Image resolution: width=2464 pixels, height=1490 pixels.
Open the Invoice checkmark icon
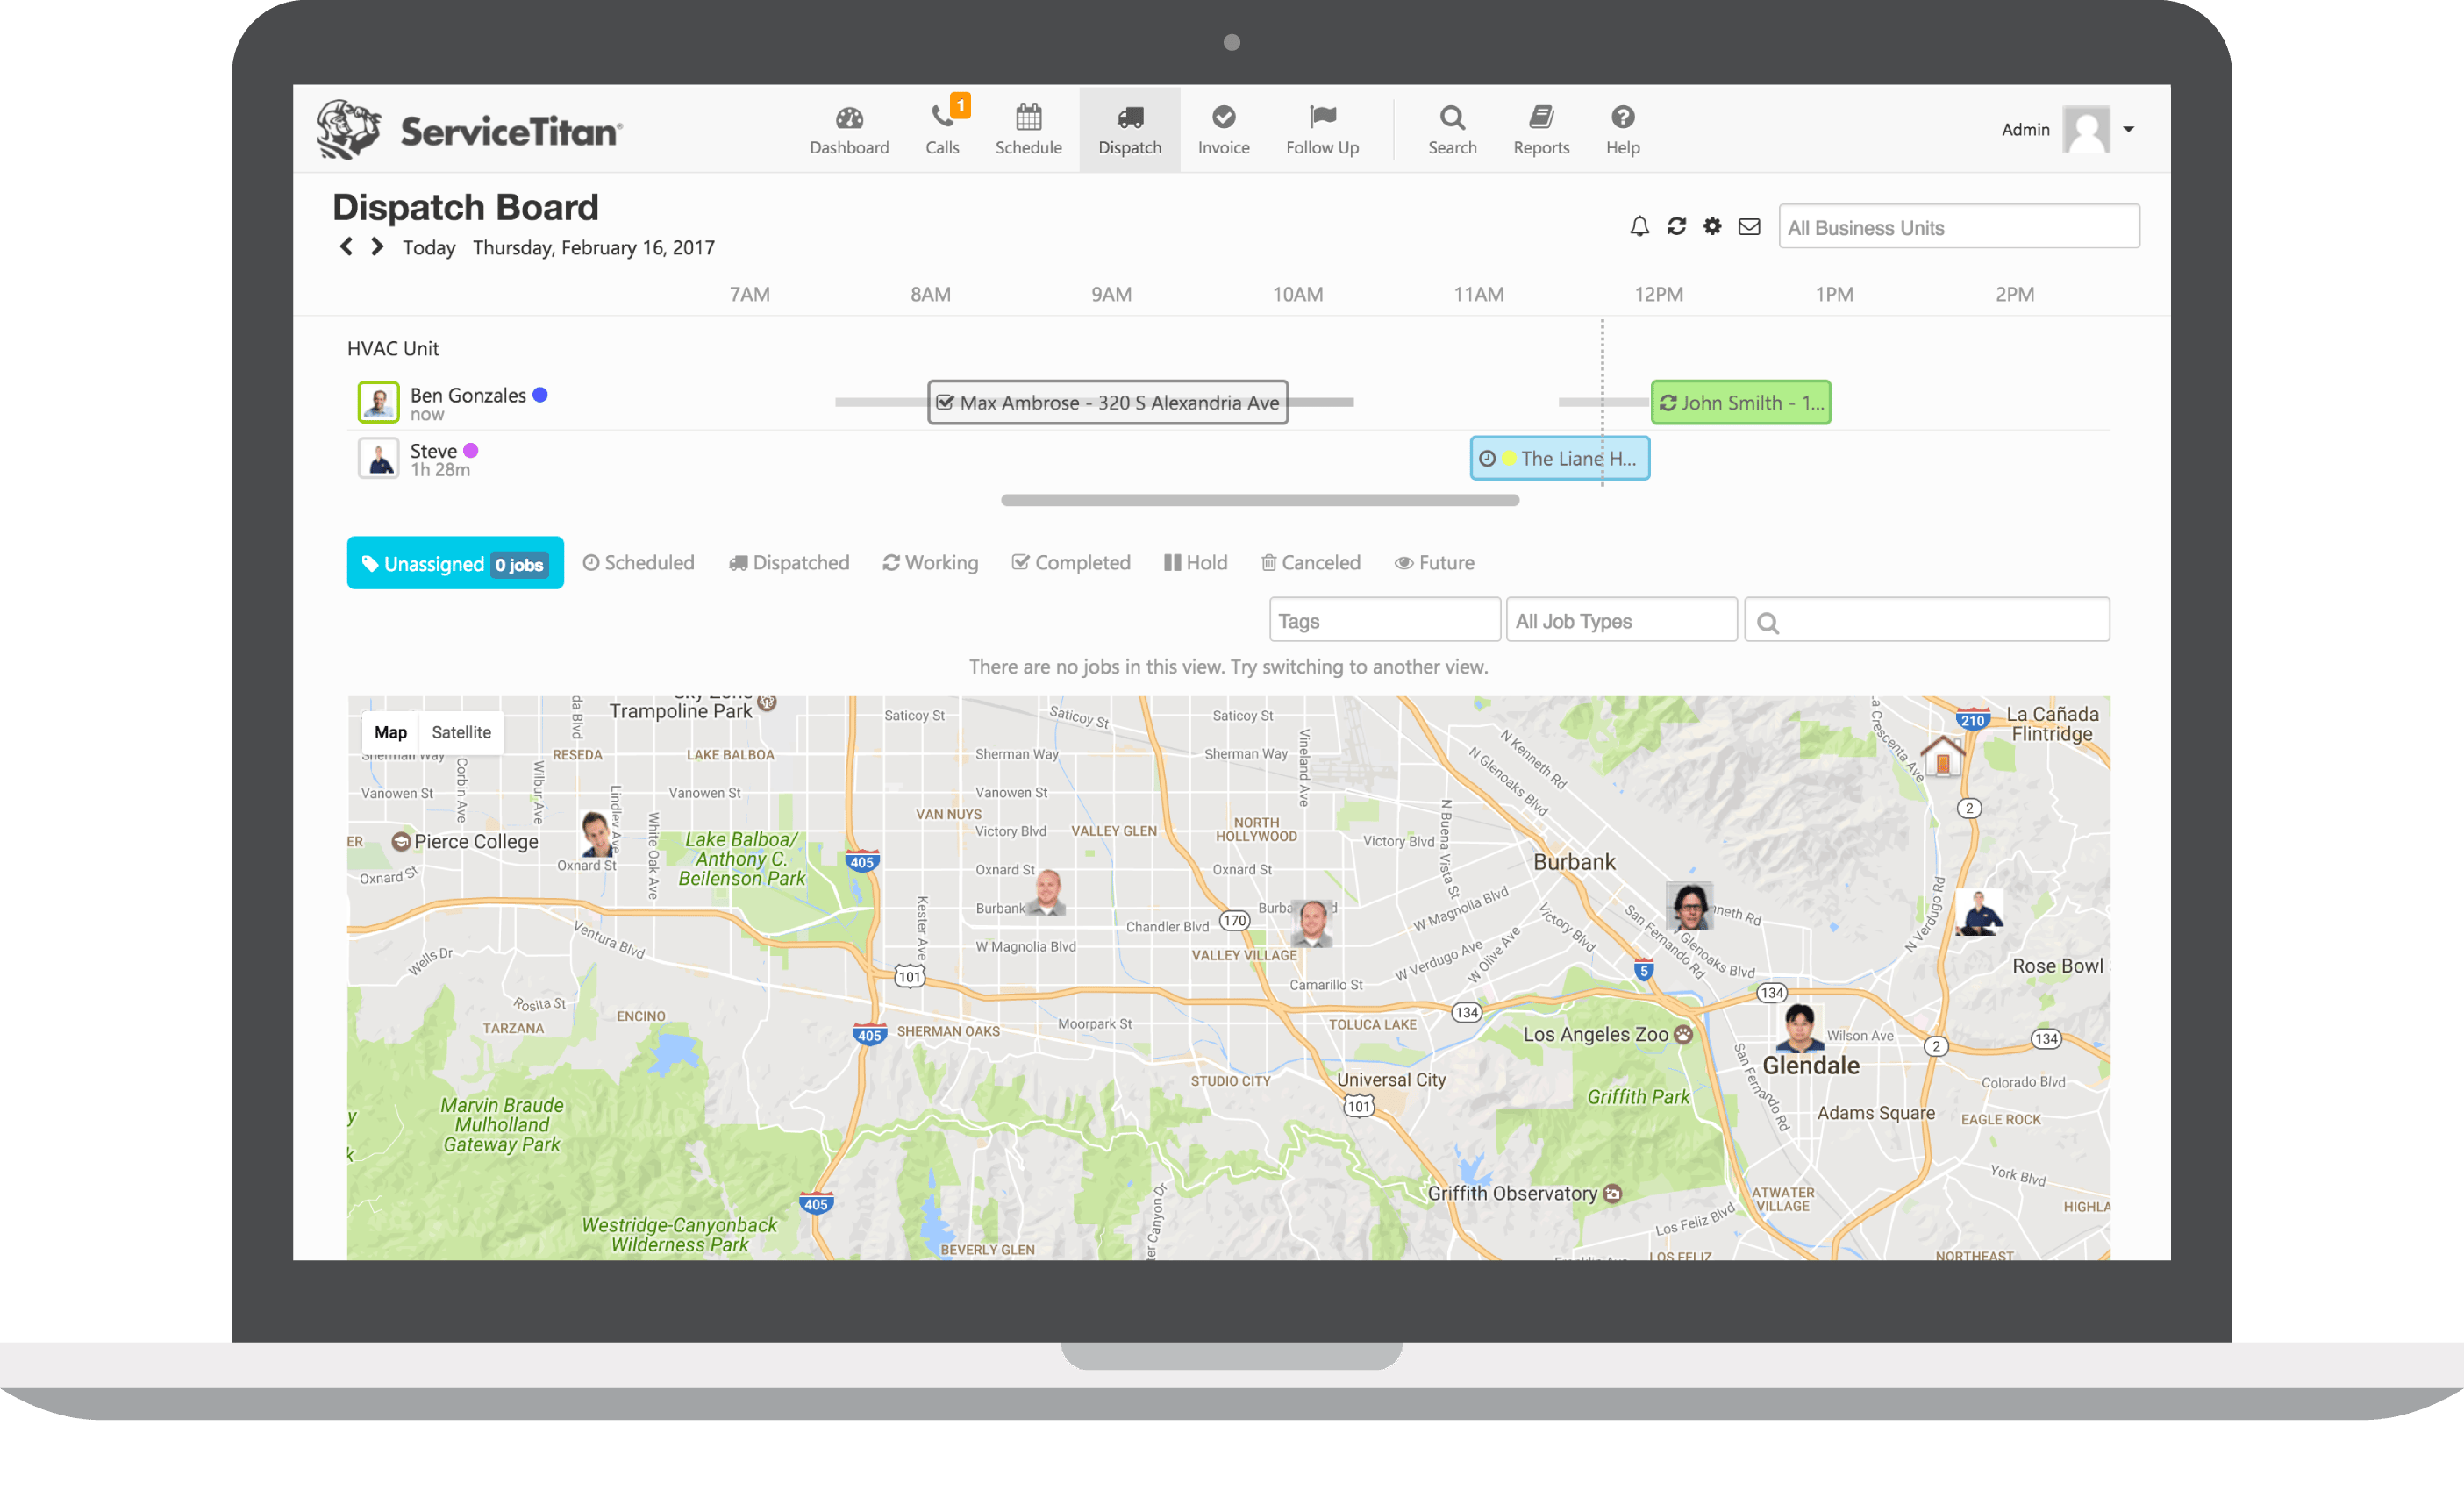coord(1223,118)
